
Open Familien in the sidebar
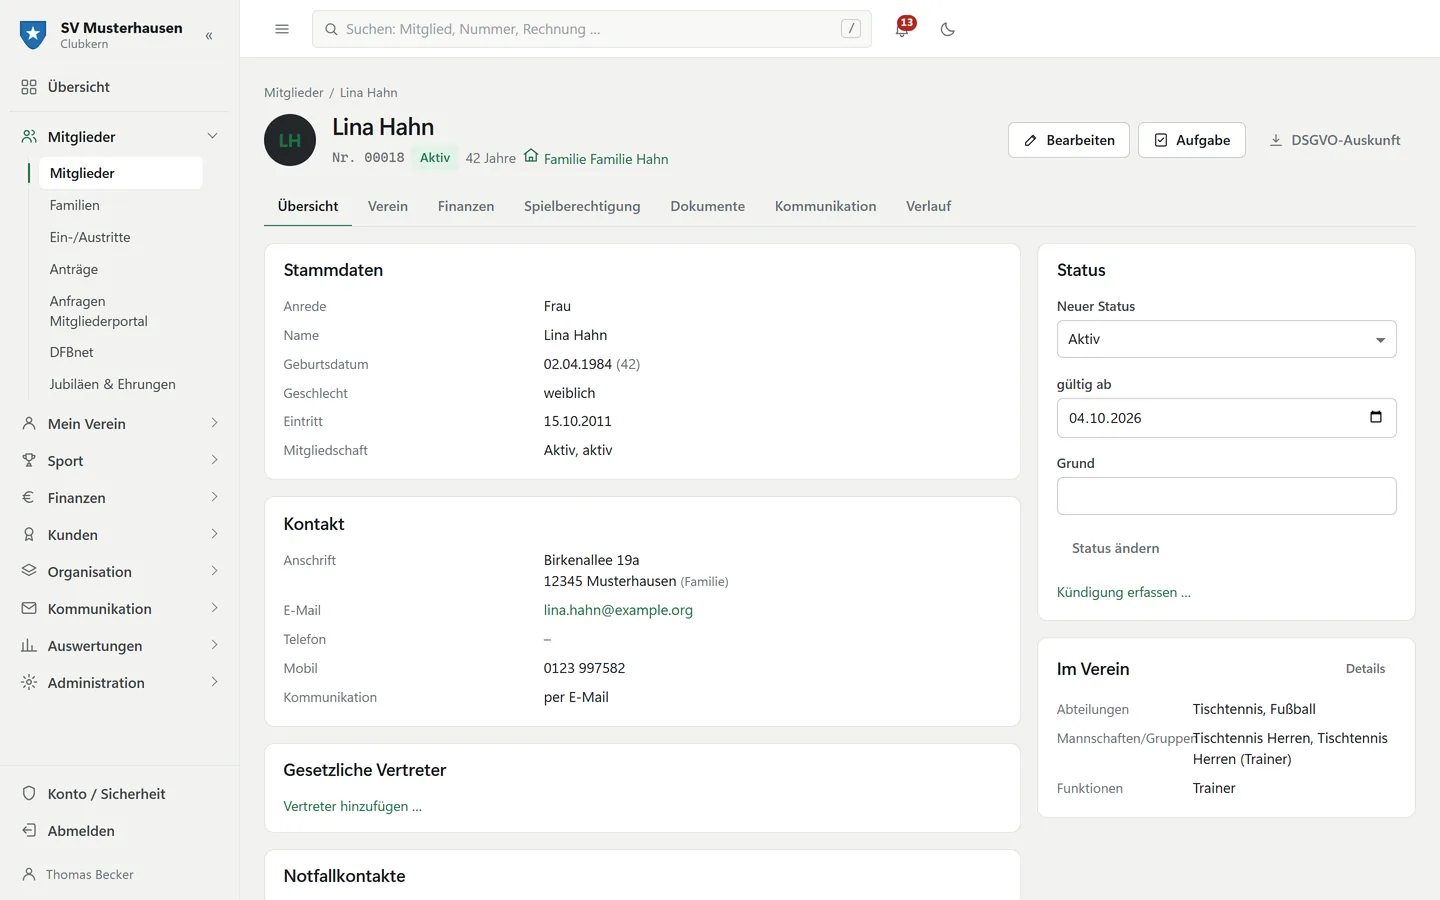point(120,205)
